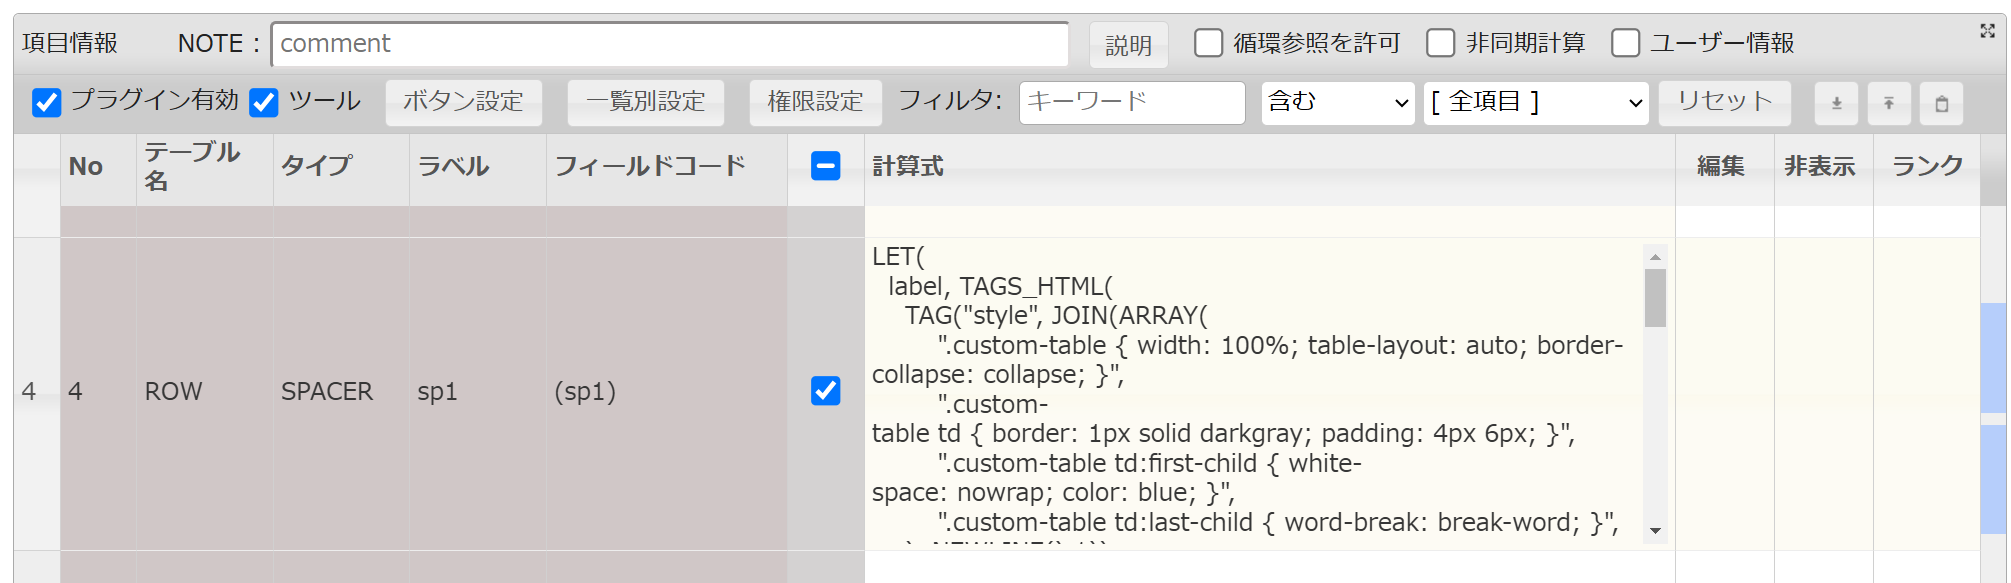The image size is (2011, 583).
Task: Enable 循環参照を許可 checkbox
Action: tap(1208, 43)
